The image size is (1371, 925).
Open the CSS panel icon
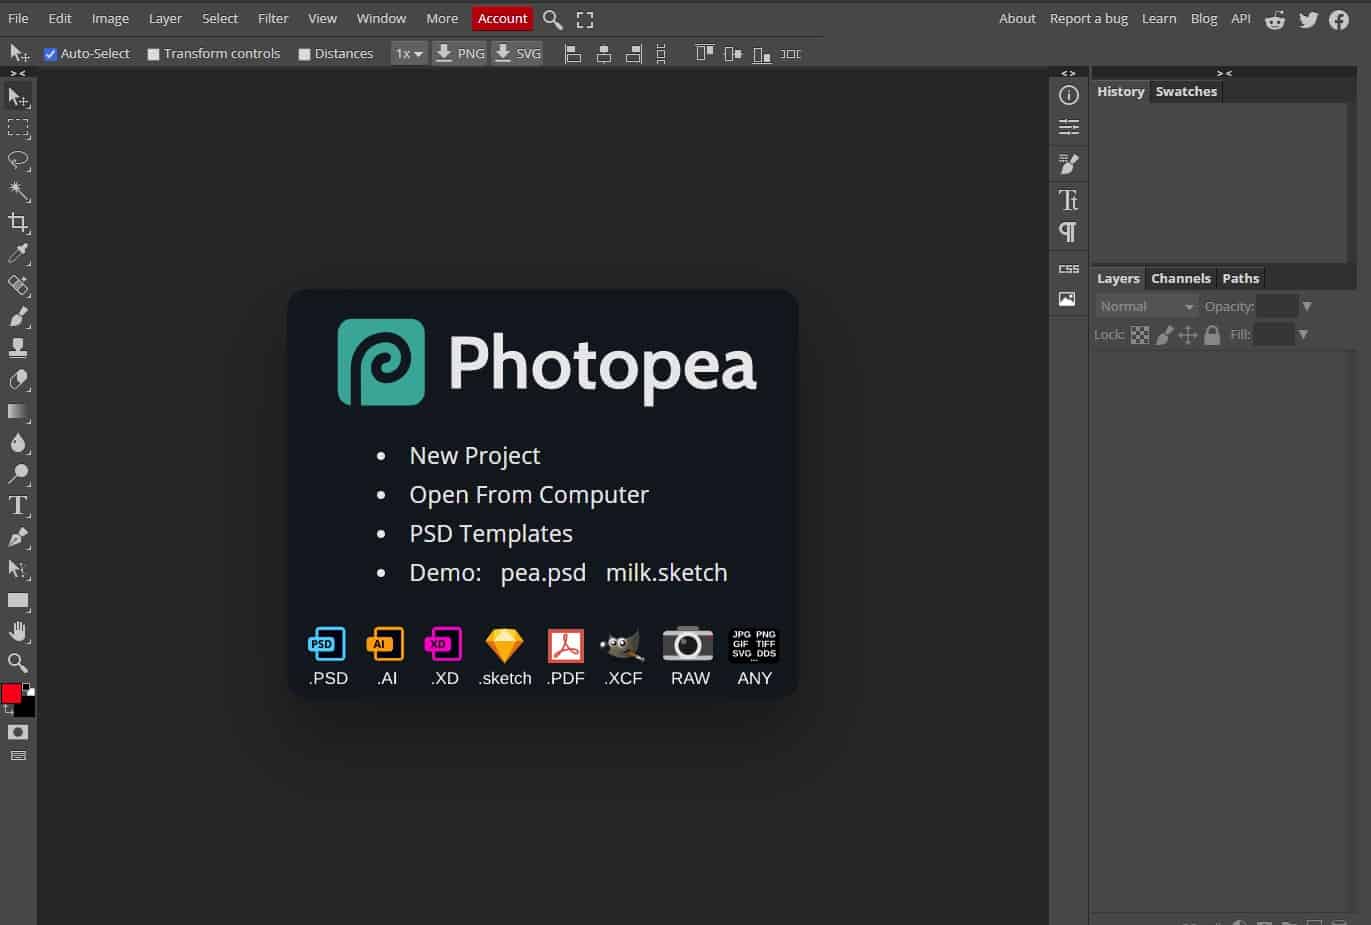[x=1068, y=269]
